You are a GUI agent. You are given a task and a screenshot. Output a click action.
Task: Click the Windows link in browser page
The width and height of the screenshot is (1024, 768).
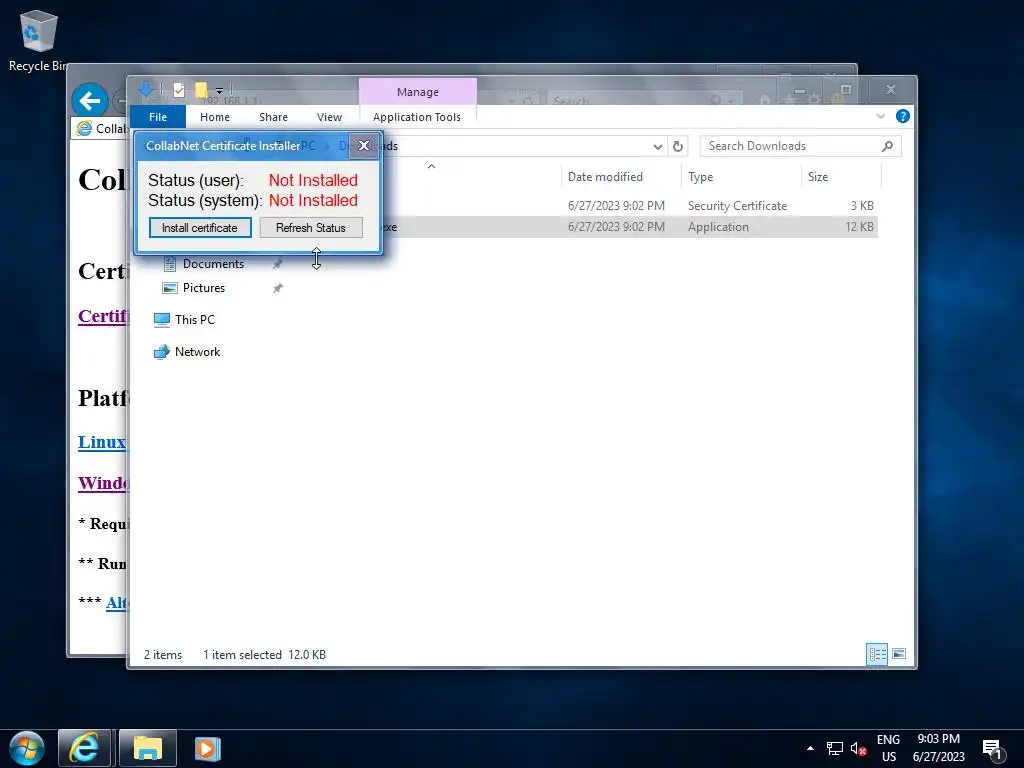(x=103, y=483)
